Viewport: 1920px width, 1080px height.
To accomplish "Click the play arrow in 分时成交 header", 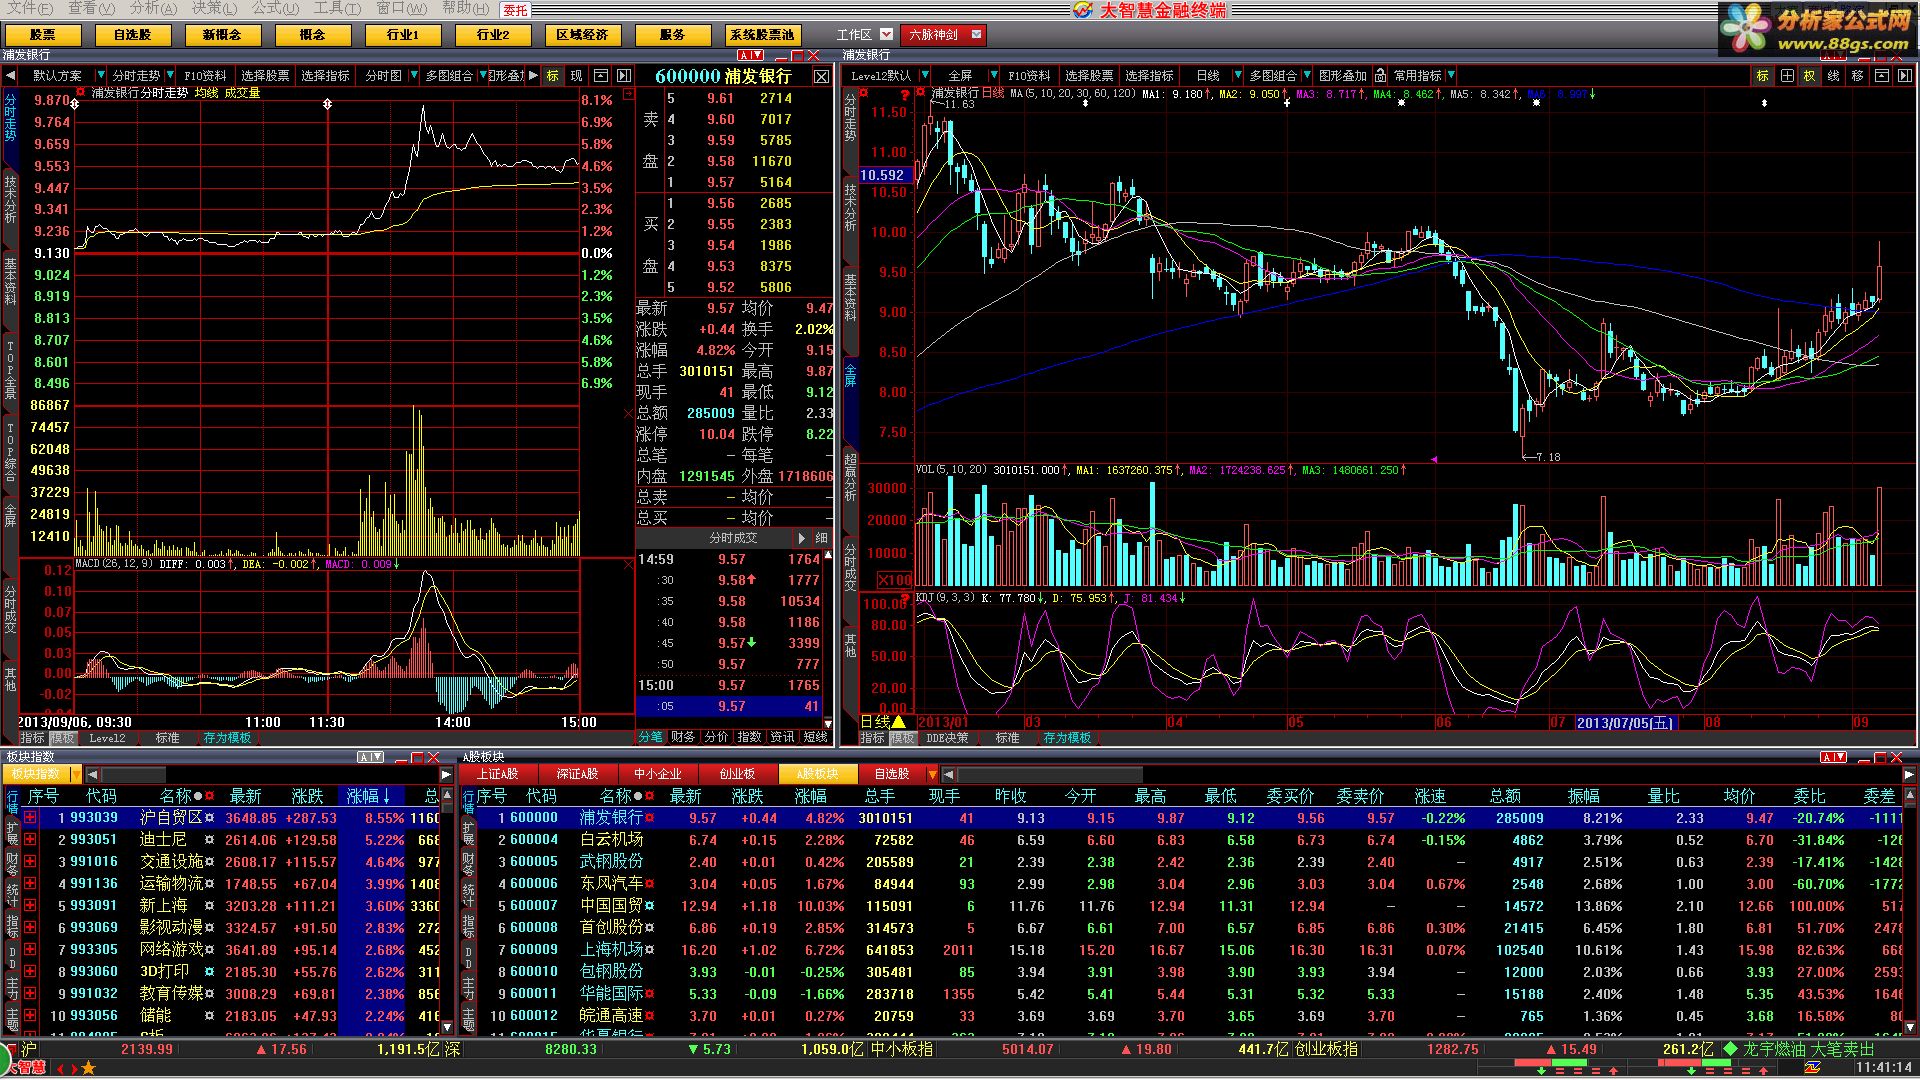I will (802, 538).
